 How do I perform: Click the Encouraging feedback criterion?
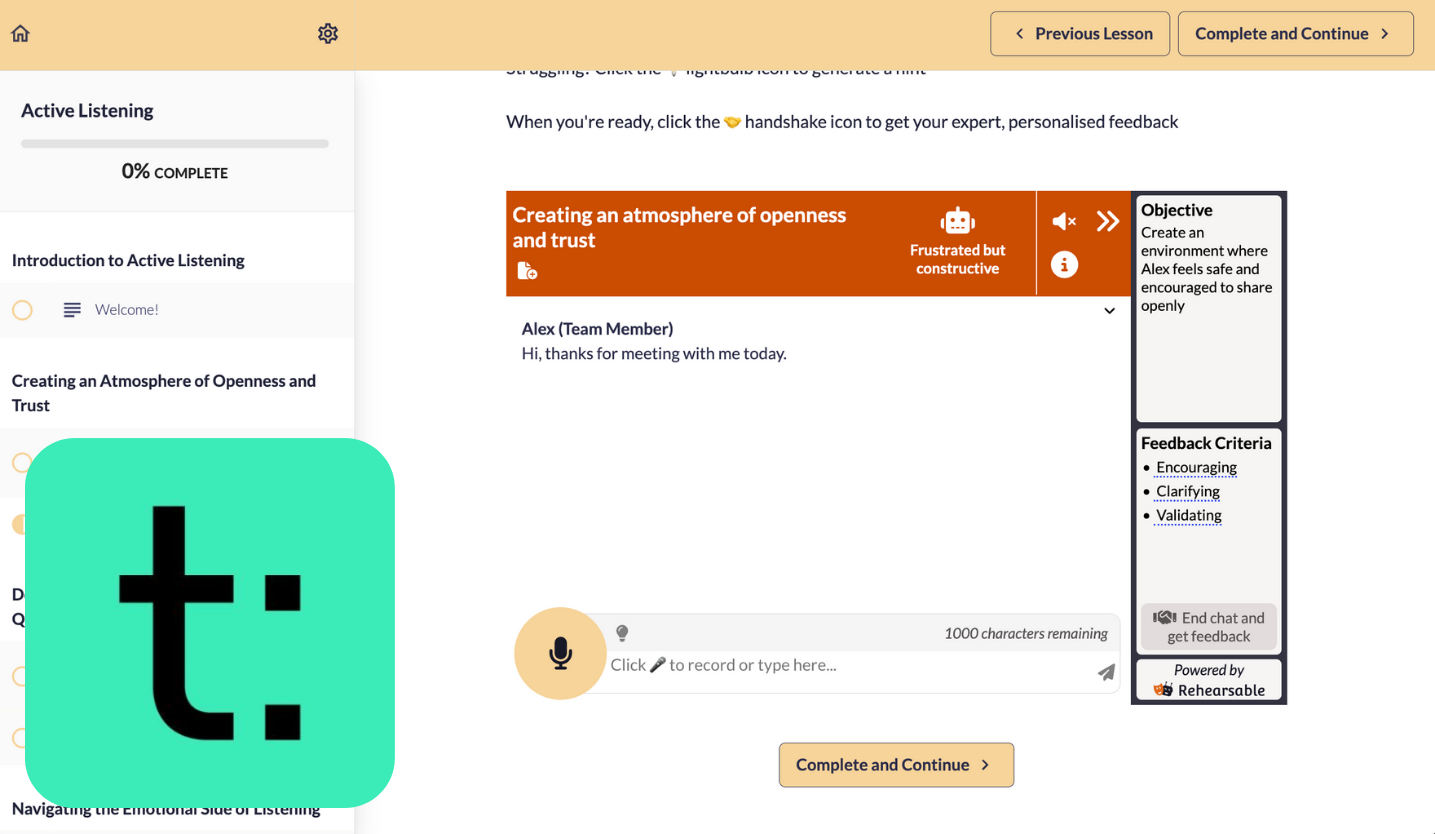1196,467
